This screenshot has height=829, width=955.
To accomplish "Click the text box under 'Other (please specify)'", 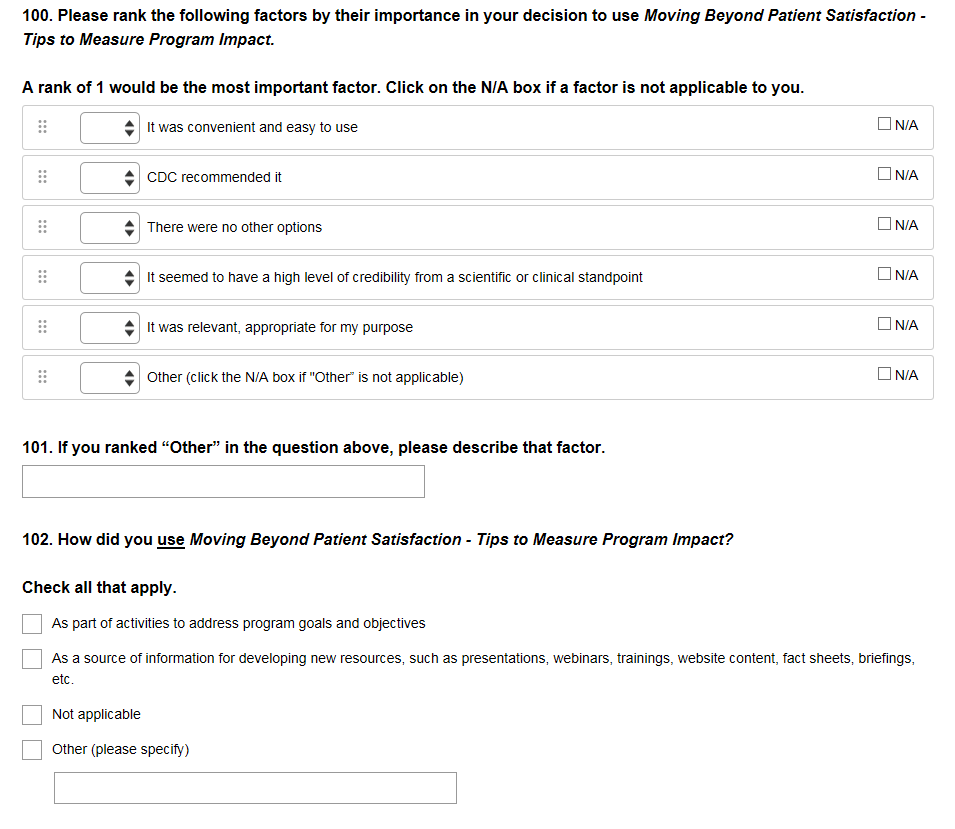I will click(x=255, y=788).
